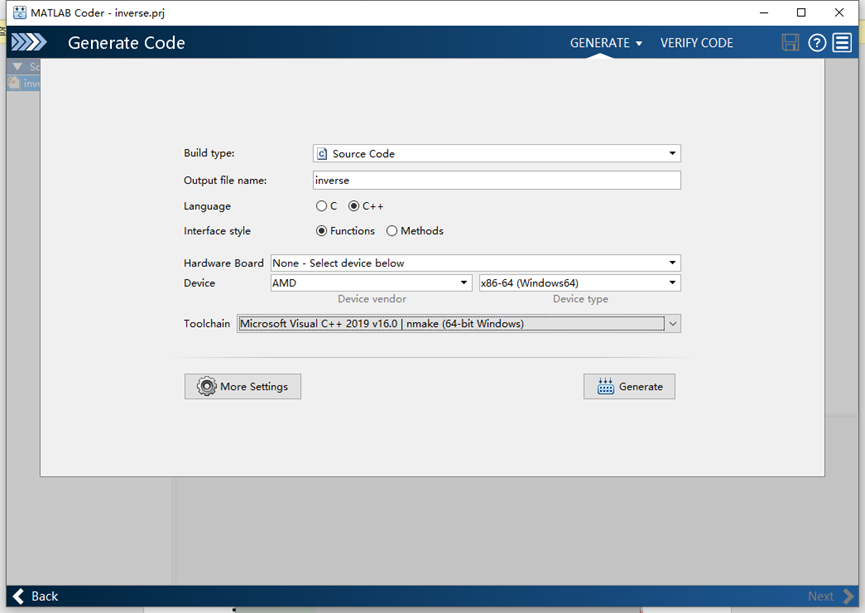This screenshot has width=865, height=613.
Task: Select the C language radio button
Action: (x=321, y=206)
